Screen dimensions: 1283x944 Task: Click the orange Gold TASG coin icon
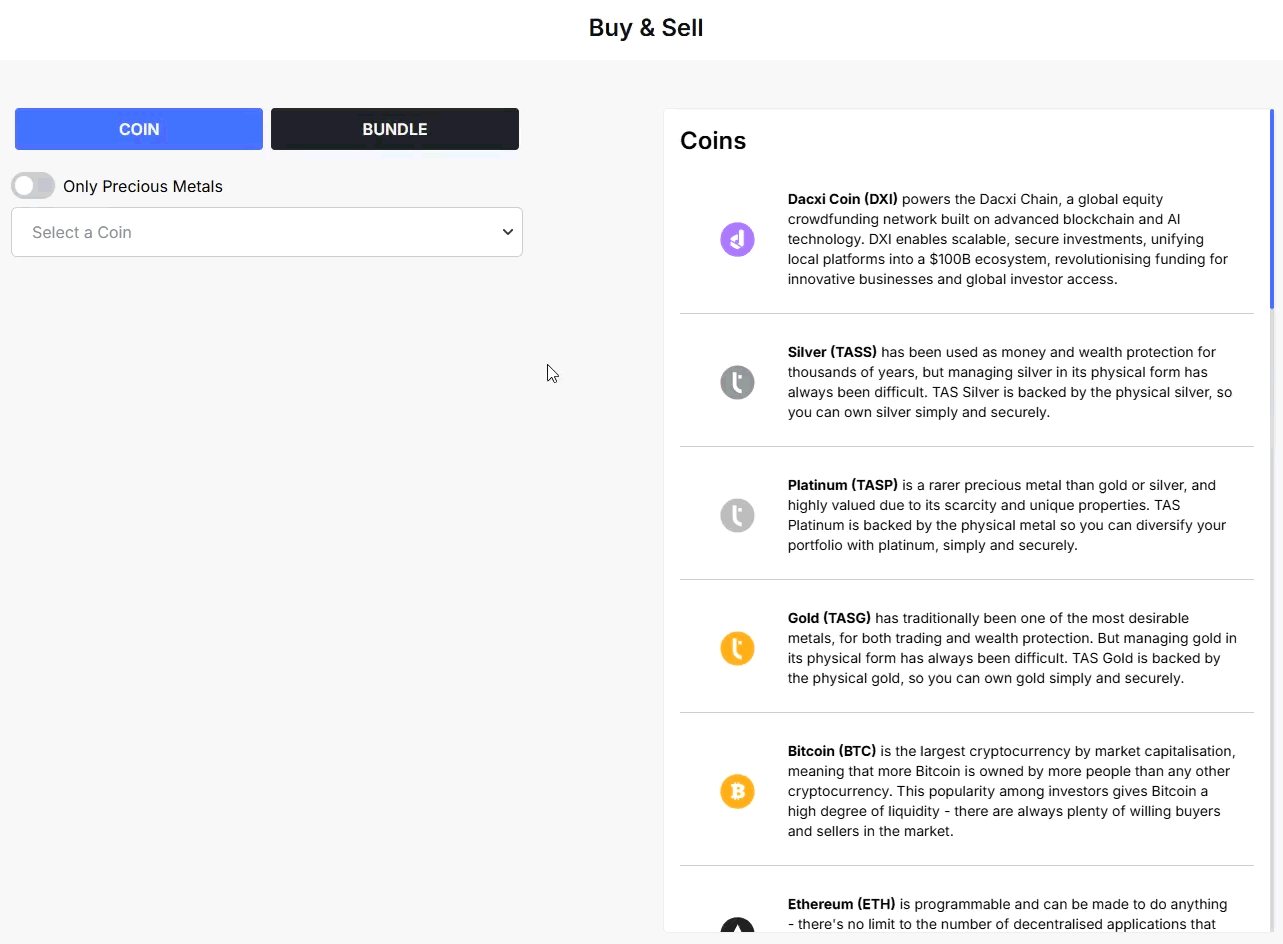pos(737,648)
